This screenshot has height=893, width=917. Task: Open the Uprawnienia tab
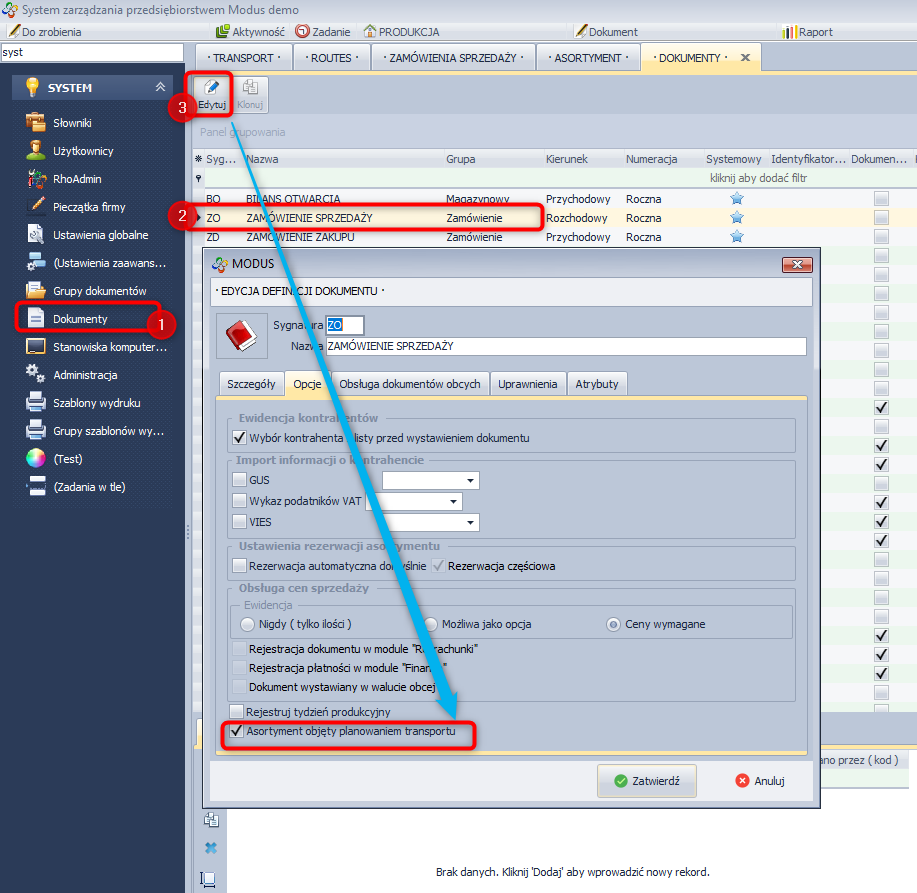(x=528, y=384)
